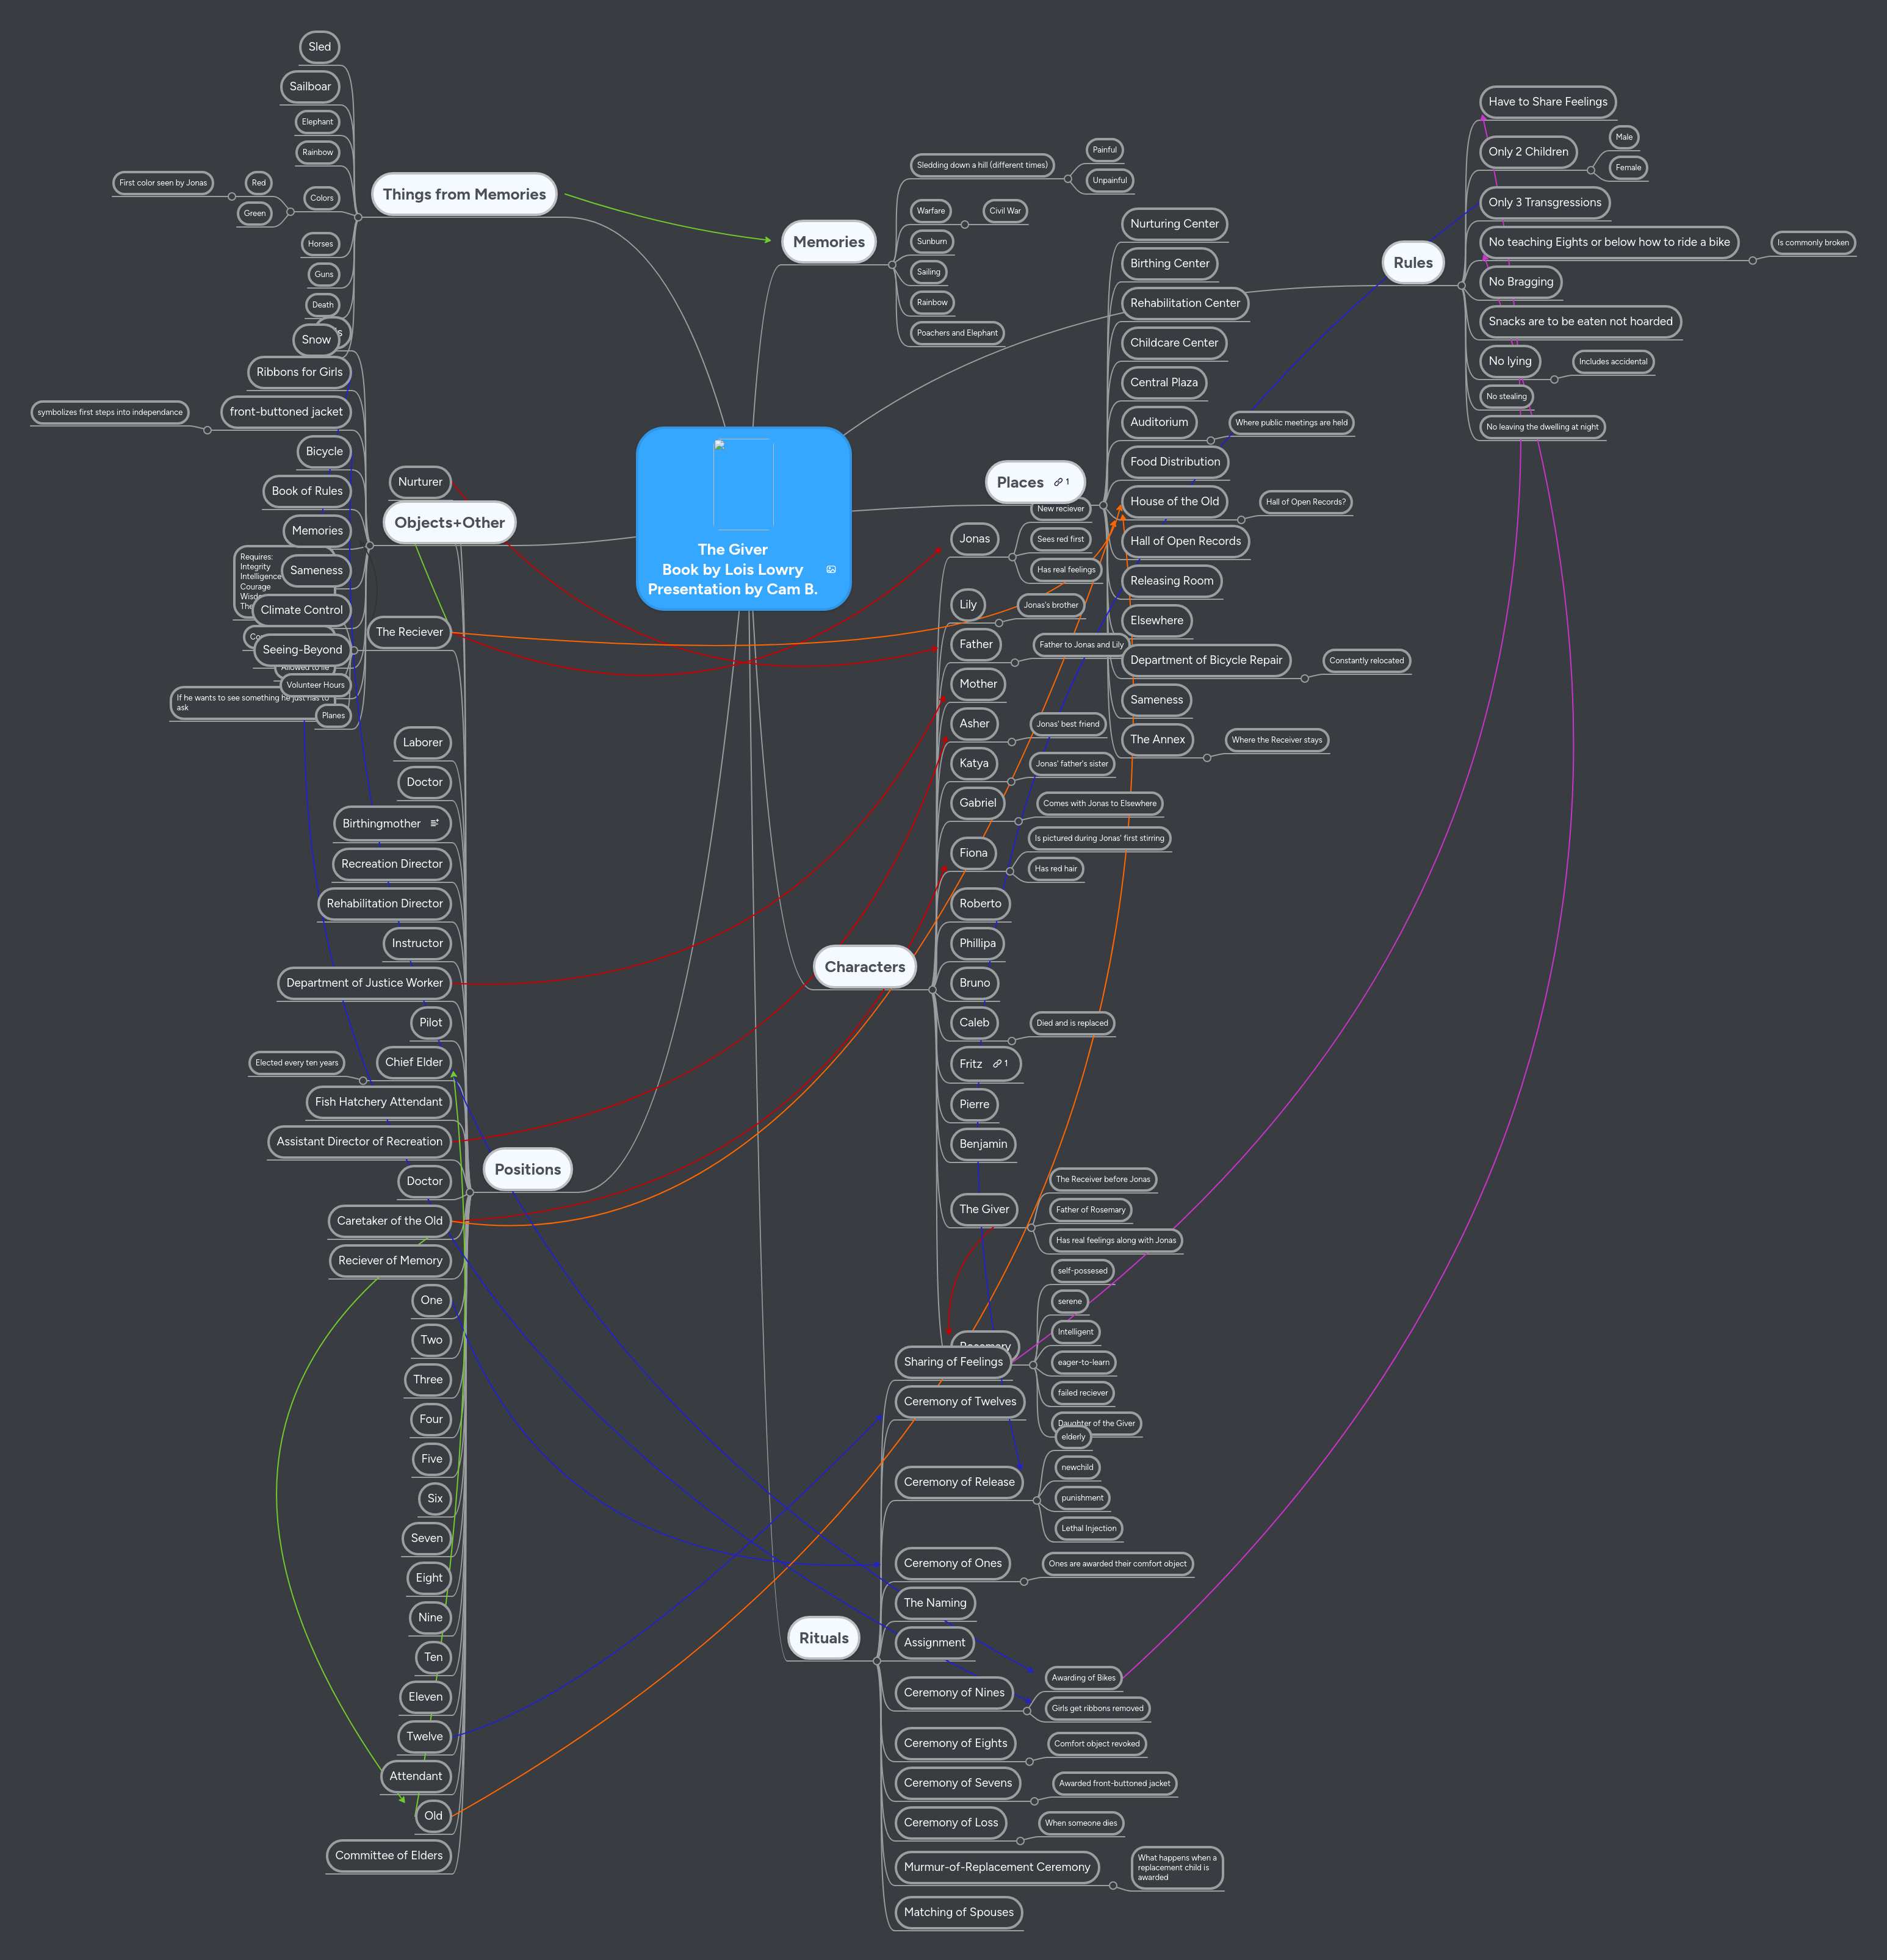Collapse Caleb's 'Died and is replaced' branch

(x=1012, y=1041)
